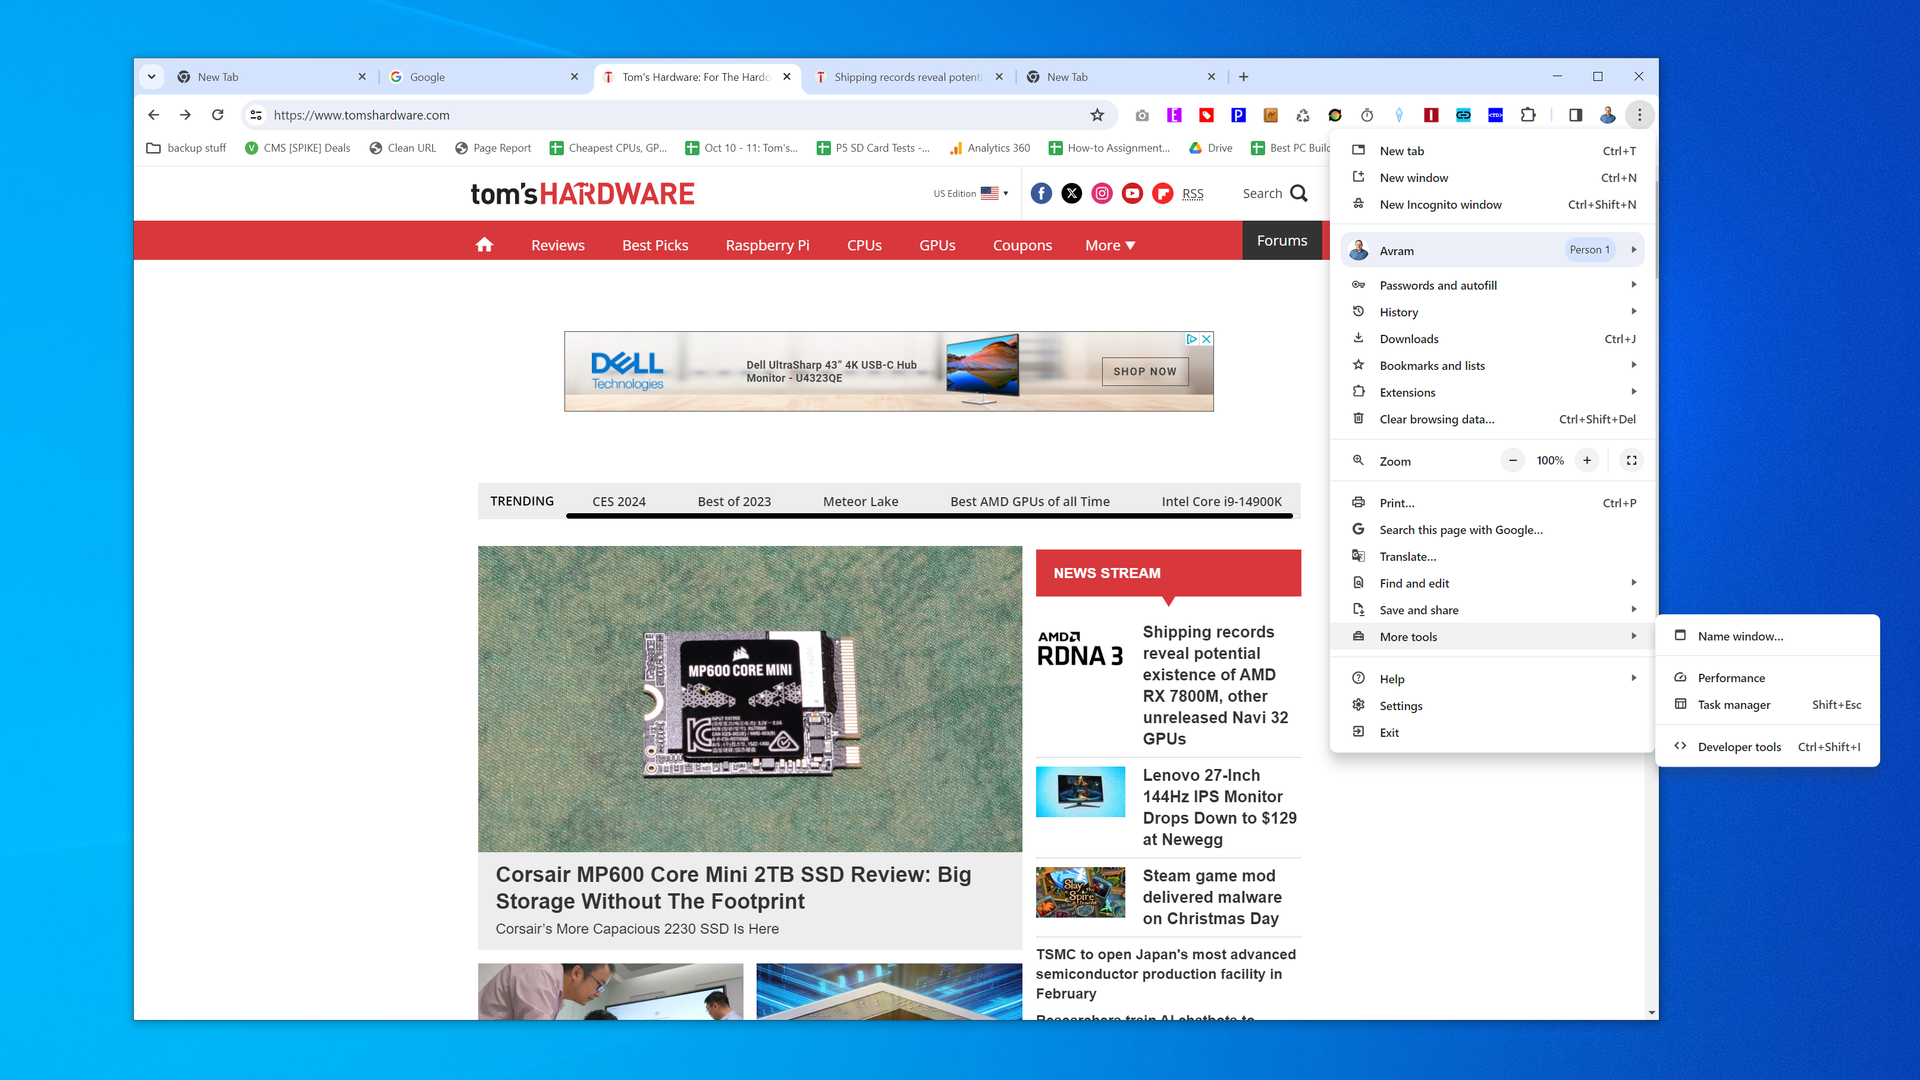Open the Extensions puzzle piece icon
The width and height of the screenshot is (1920, 1080).
click(1527, 115)
